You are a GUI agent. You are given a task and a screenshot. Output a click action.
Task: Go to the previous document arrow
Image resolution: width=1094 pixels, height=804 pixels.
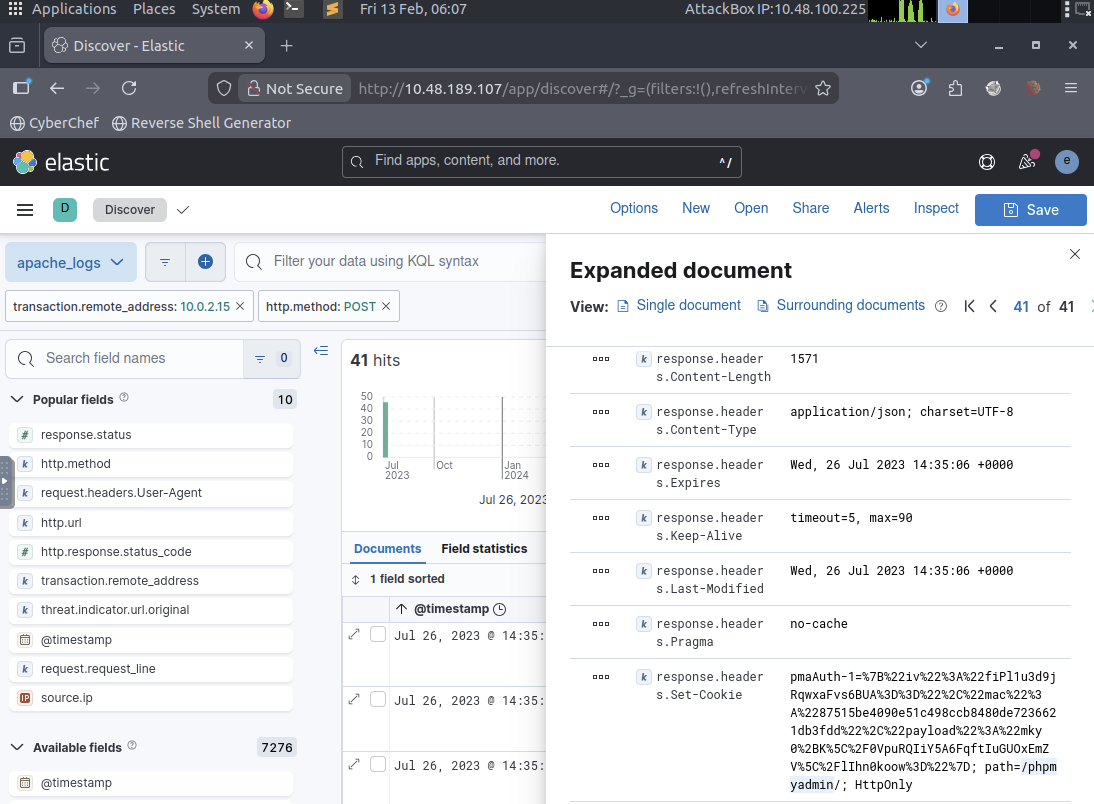point(993,306)
